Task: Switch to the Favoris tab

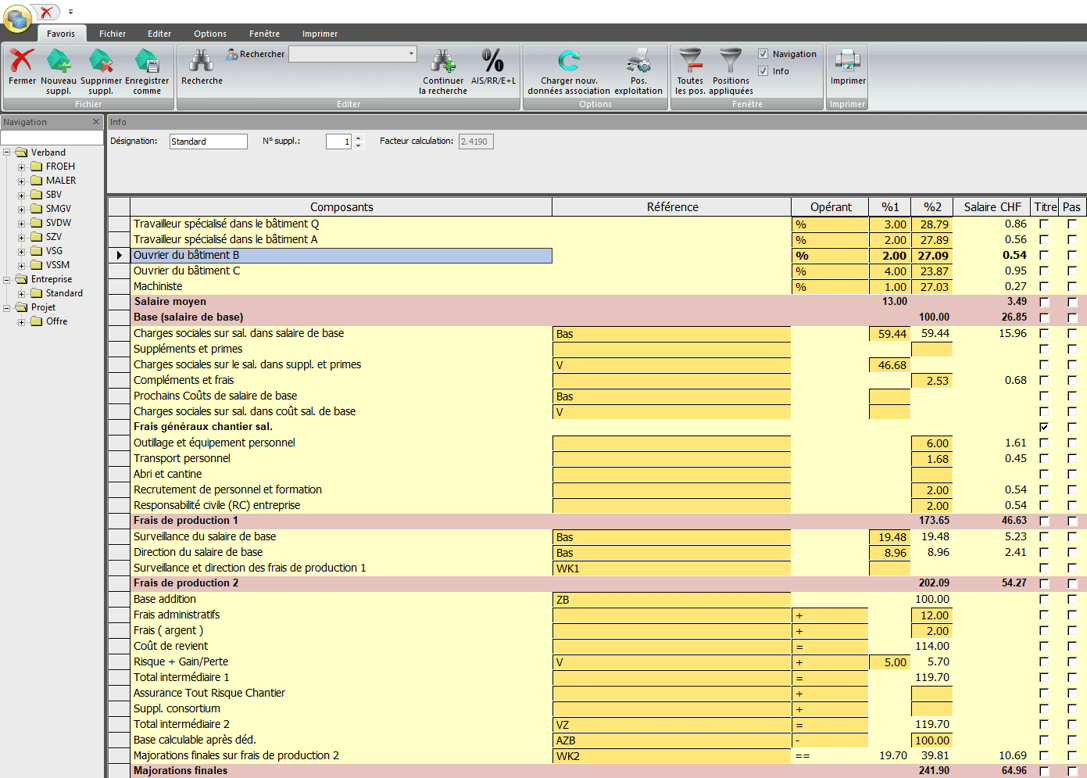Action: click(x=61, y=33)
